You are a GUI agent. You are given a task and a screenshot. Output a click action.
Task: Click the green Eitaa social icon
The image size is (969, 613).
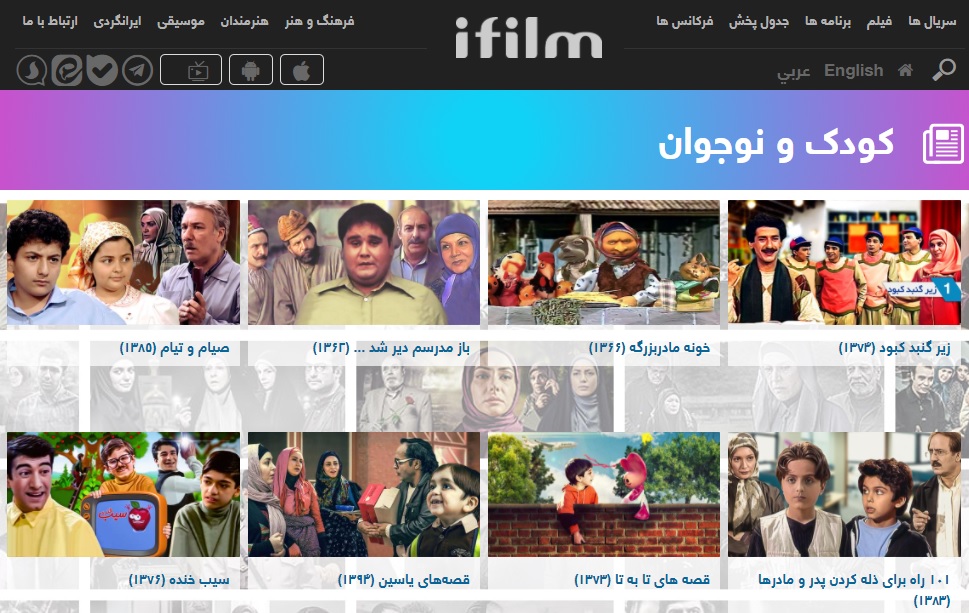67,70
